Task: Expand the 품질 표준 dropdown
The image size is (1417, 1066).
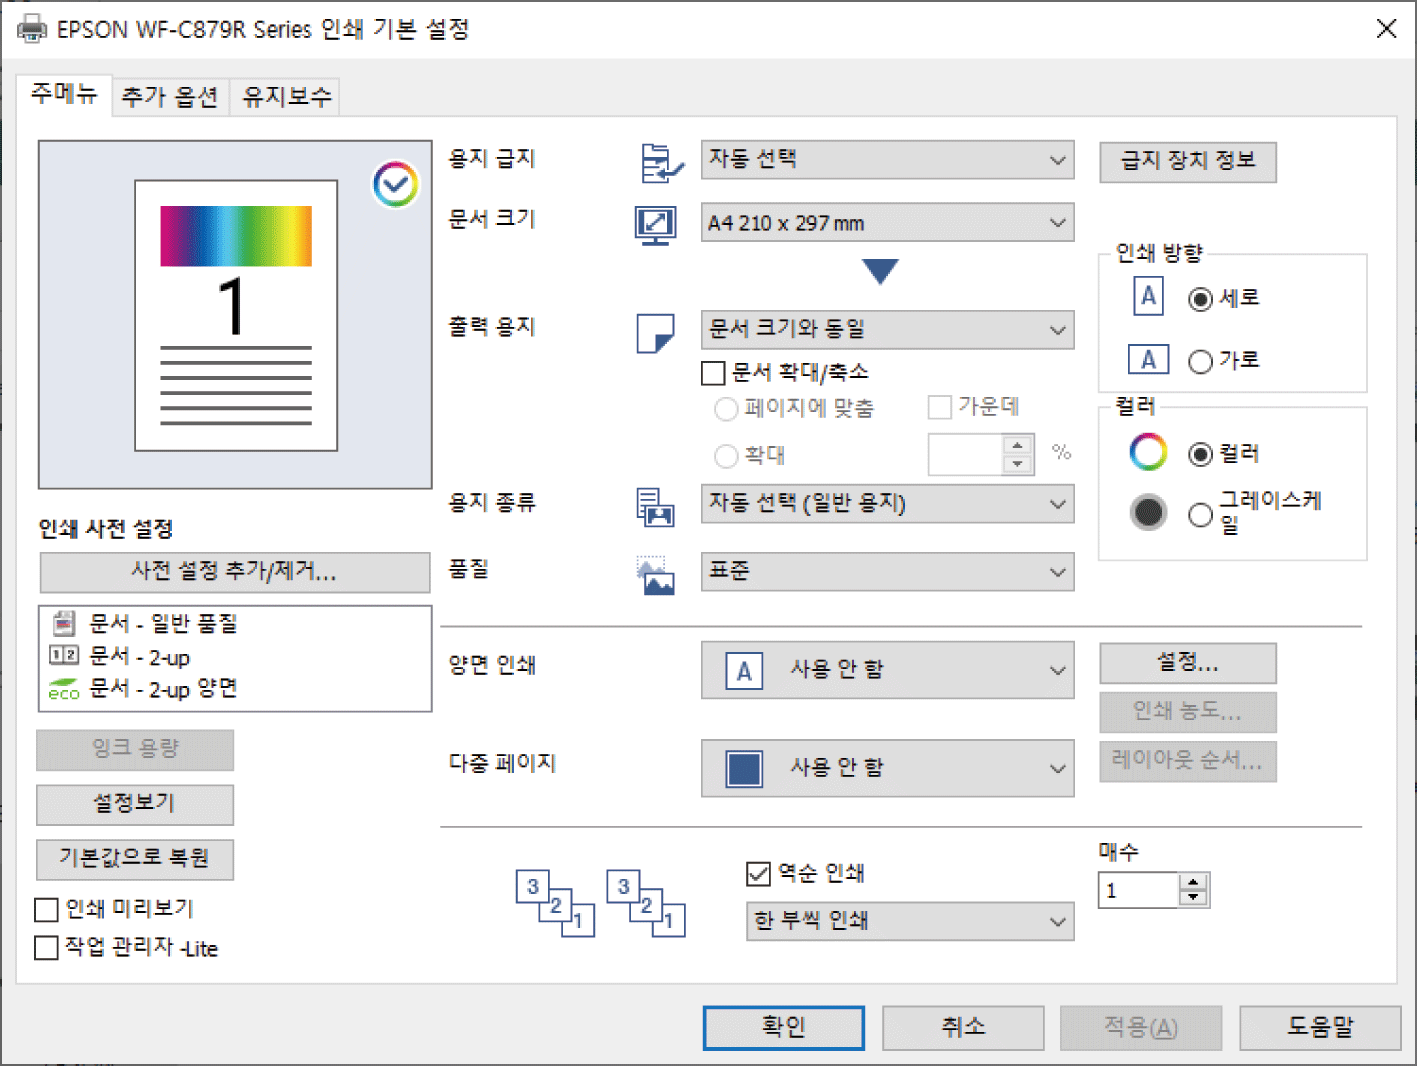Action: (887, 572)
